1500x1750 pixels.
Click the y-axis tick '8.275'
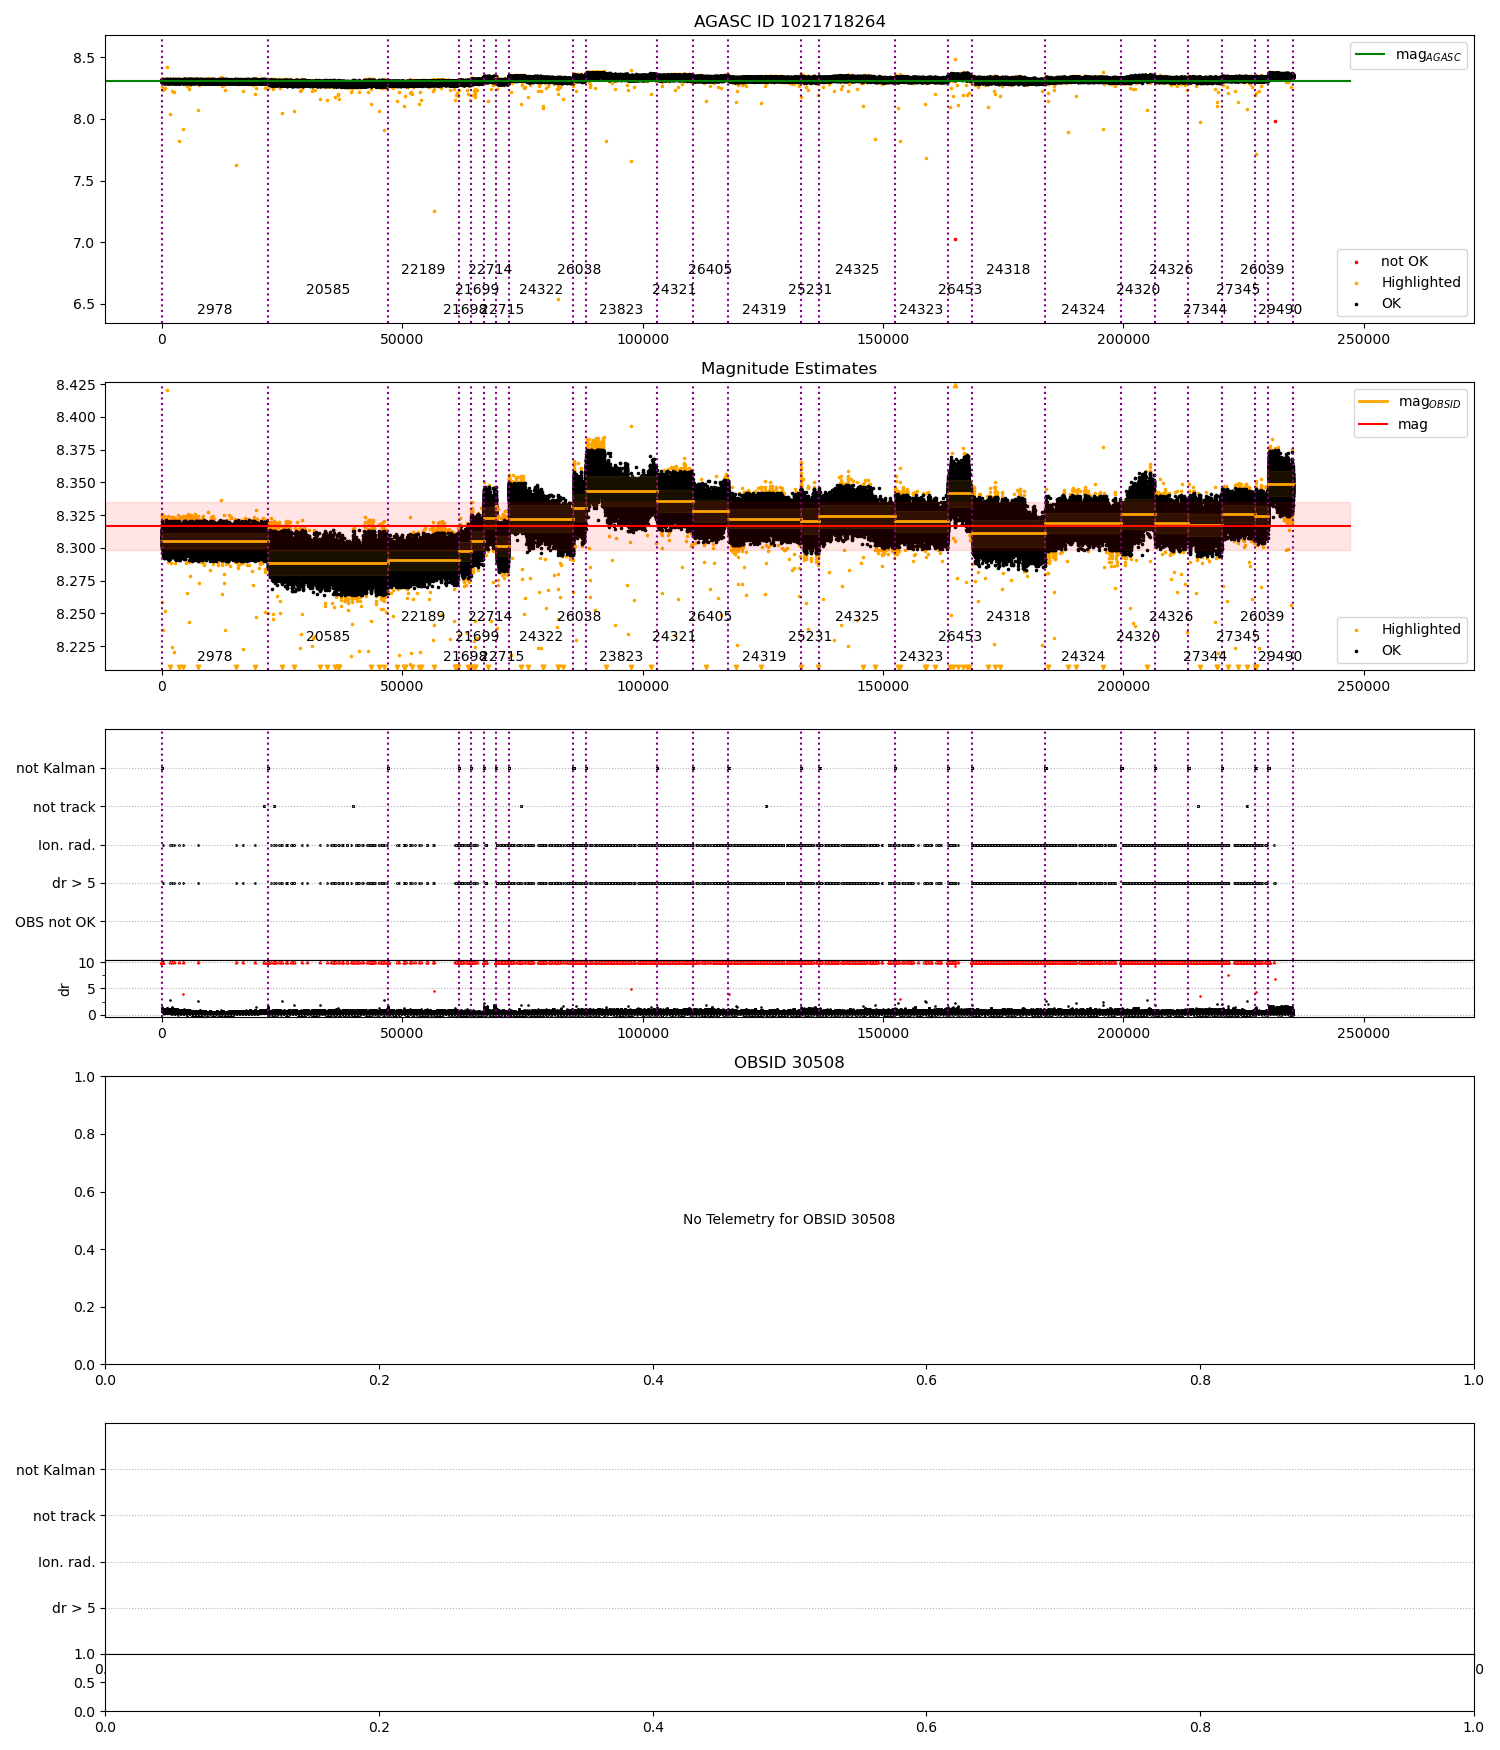coord(76,582)
